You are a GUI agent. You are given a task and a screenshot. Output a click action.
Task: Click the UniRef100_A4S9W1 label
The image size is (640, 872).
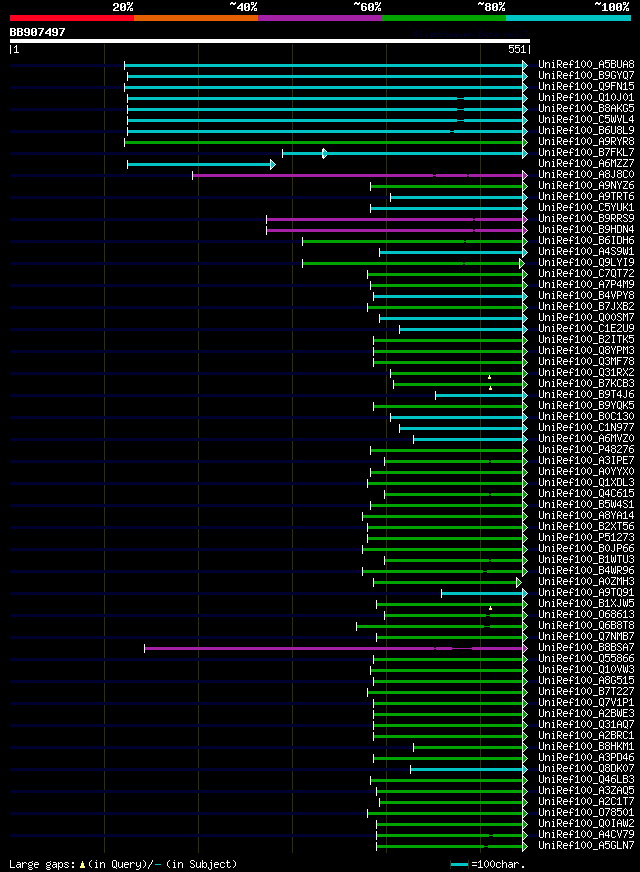(586, 252)
